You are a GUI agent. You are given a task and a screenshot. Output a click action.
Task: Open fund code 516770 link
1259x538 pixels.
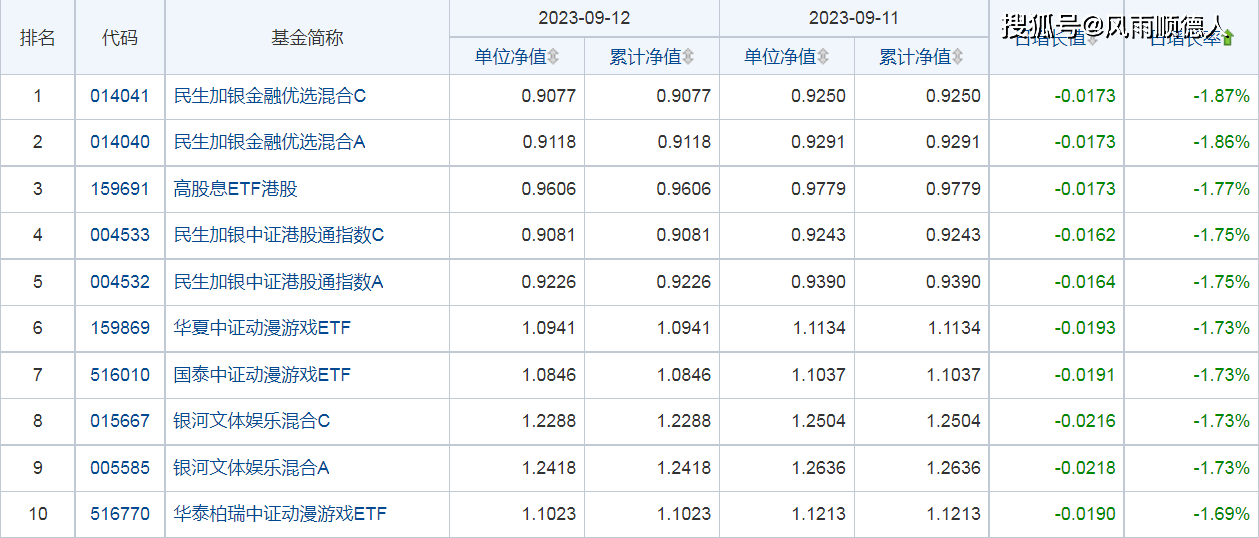click(120, 514)
